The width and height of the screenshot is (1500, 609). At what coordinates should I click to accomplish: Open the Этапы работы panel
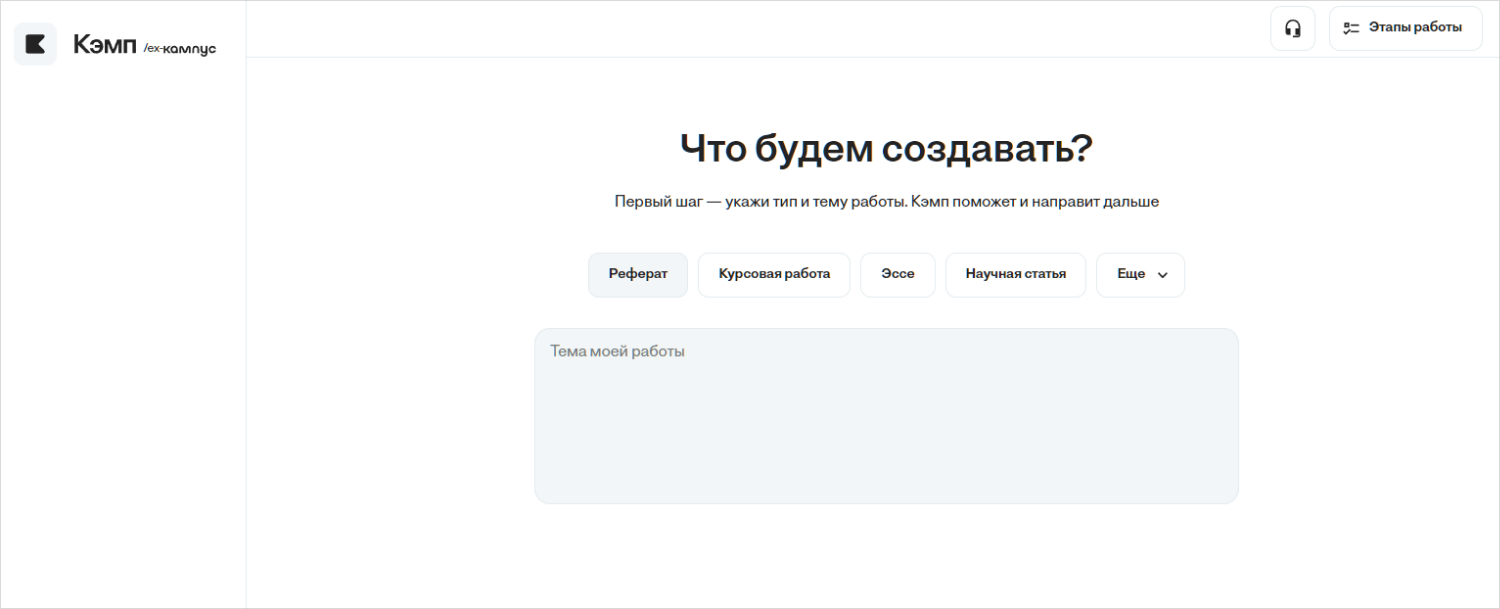1405,28
